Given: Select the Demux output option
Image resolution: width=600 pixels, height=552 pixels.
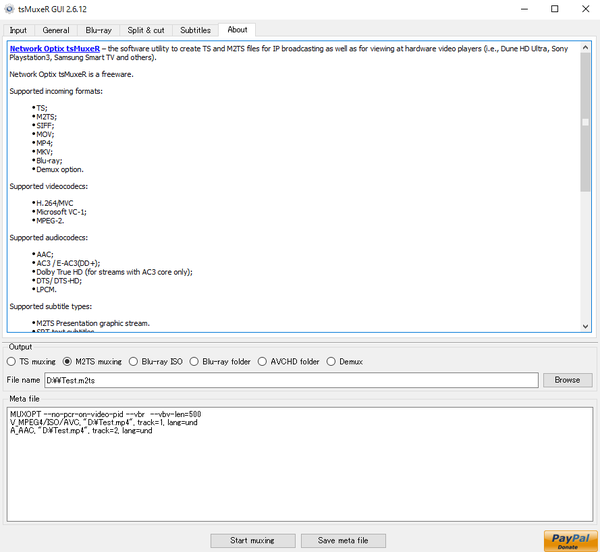Looking at the screenshot, I should click(344, 361).
